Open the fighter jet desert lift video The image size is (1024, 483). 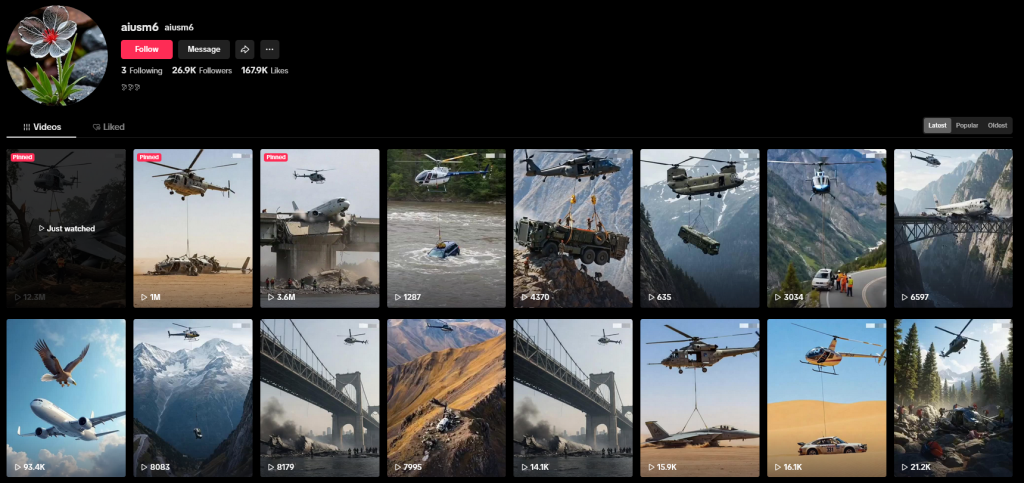click(699, 397)
